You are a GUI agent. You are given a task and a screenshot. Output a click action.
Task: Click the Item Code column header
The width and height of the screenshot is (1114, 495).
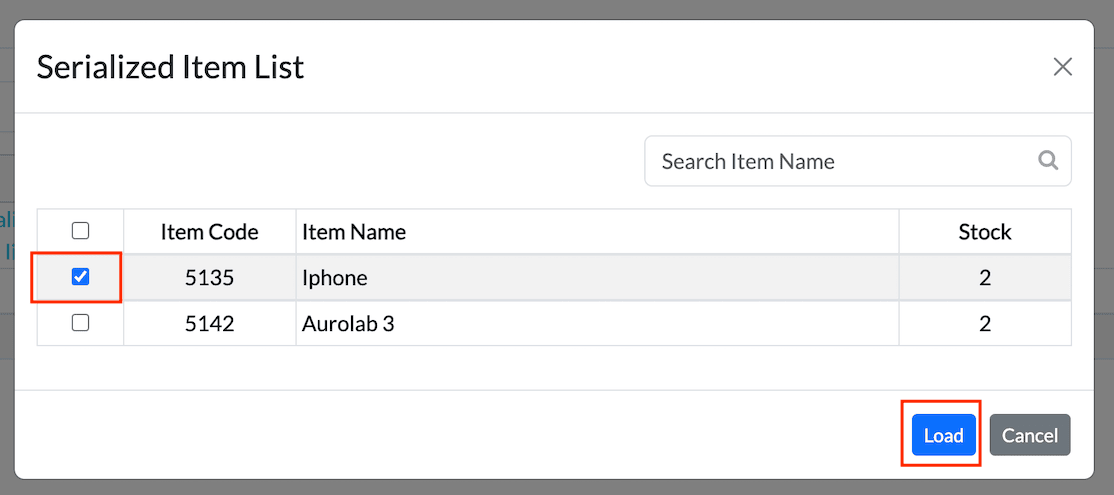click(x=209, y=232)
